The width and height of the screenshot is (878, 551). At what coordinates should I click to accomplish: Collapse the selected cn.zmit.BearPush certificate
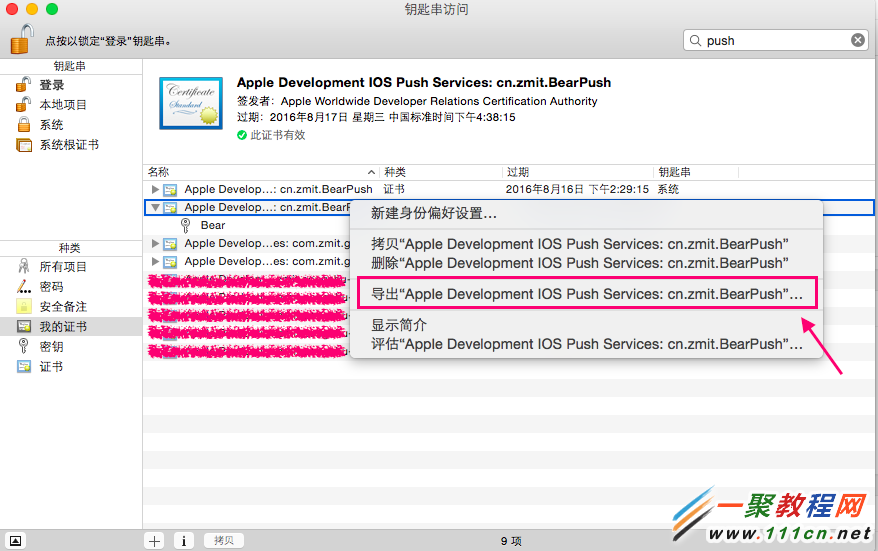click(x=155, y=208)
